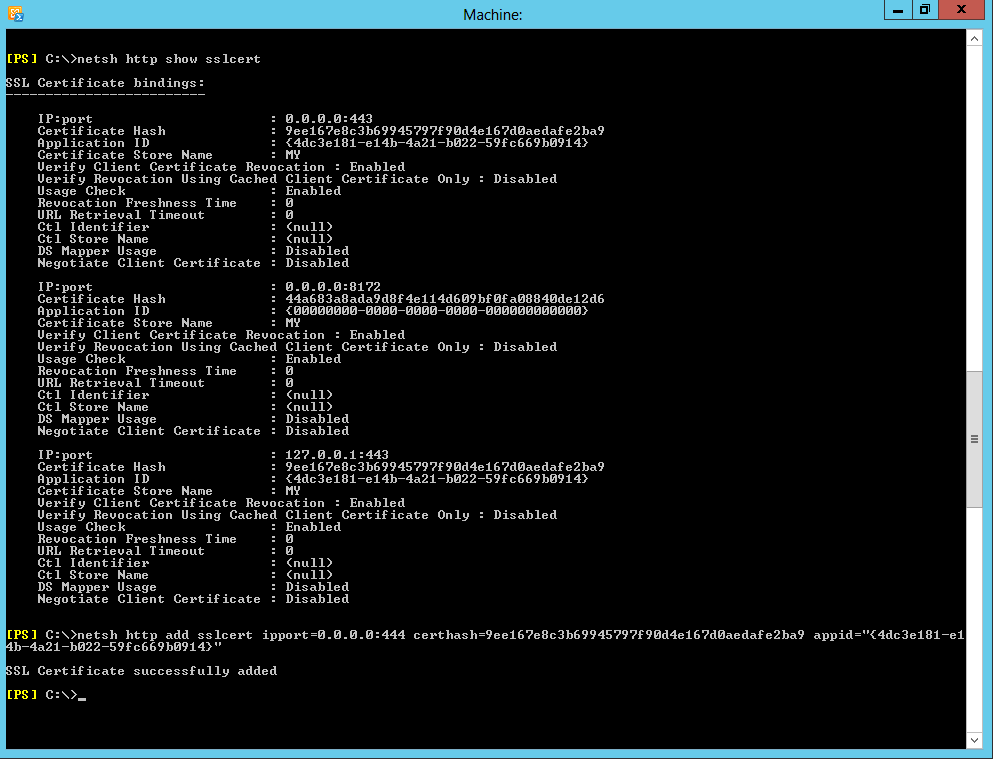Click 'Certificate Store Name' MY for 0.0.0.0:8172
Image resolution: width=993 pixels, height=759 pixels.
[293, 323]
